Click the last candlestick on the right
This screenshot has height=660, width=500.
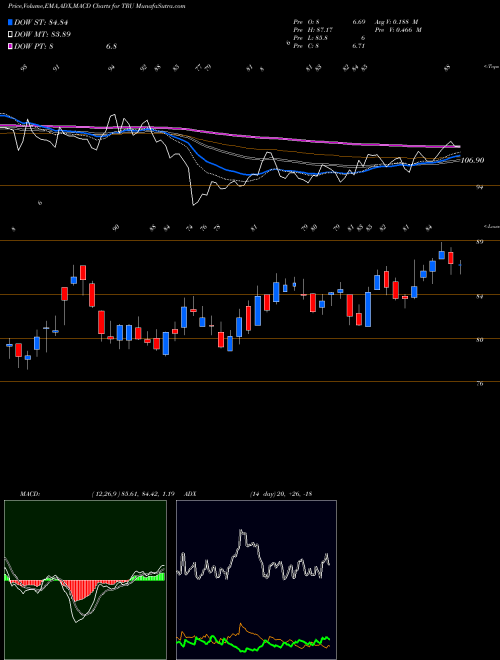460,267
